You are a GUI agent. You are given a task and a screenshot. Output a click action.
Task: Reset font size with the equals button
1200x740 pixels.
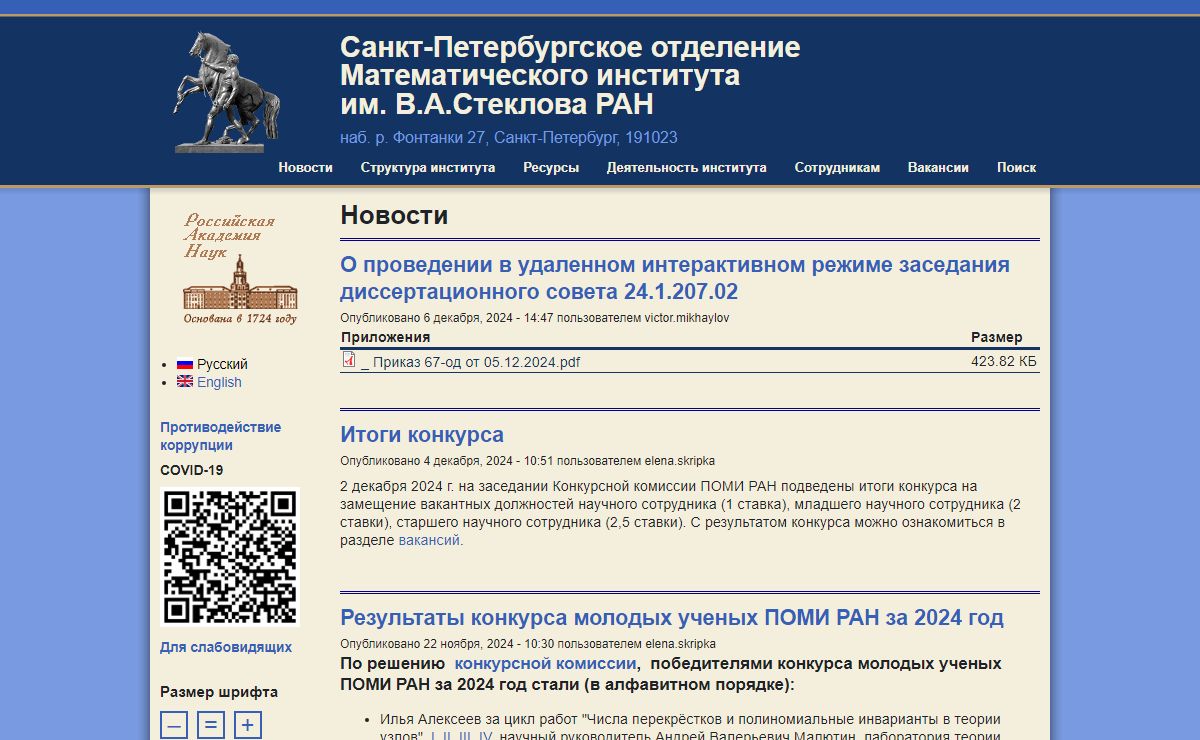click(211, 725)
